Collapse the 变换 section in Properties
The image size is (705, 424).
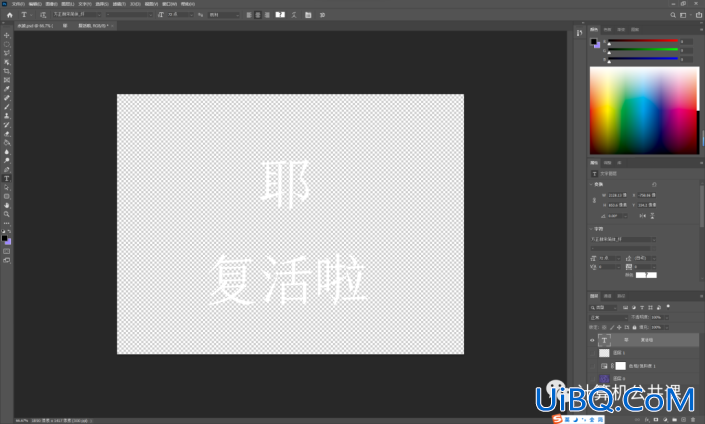click(x=591, y=184)
